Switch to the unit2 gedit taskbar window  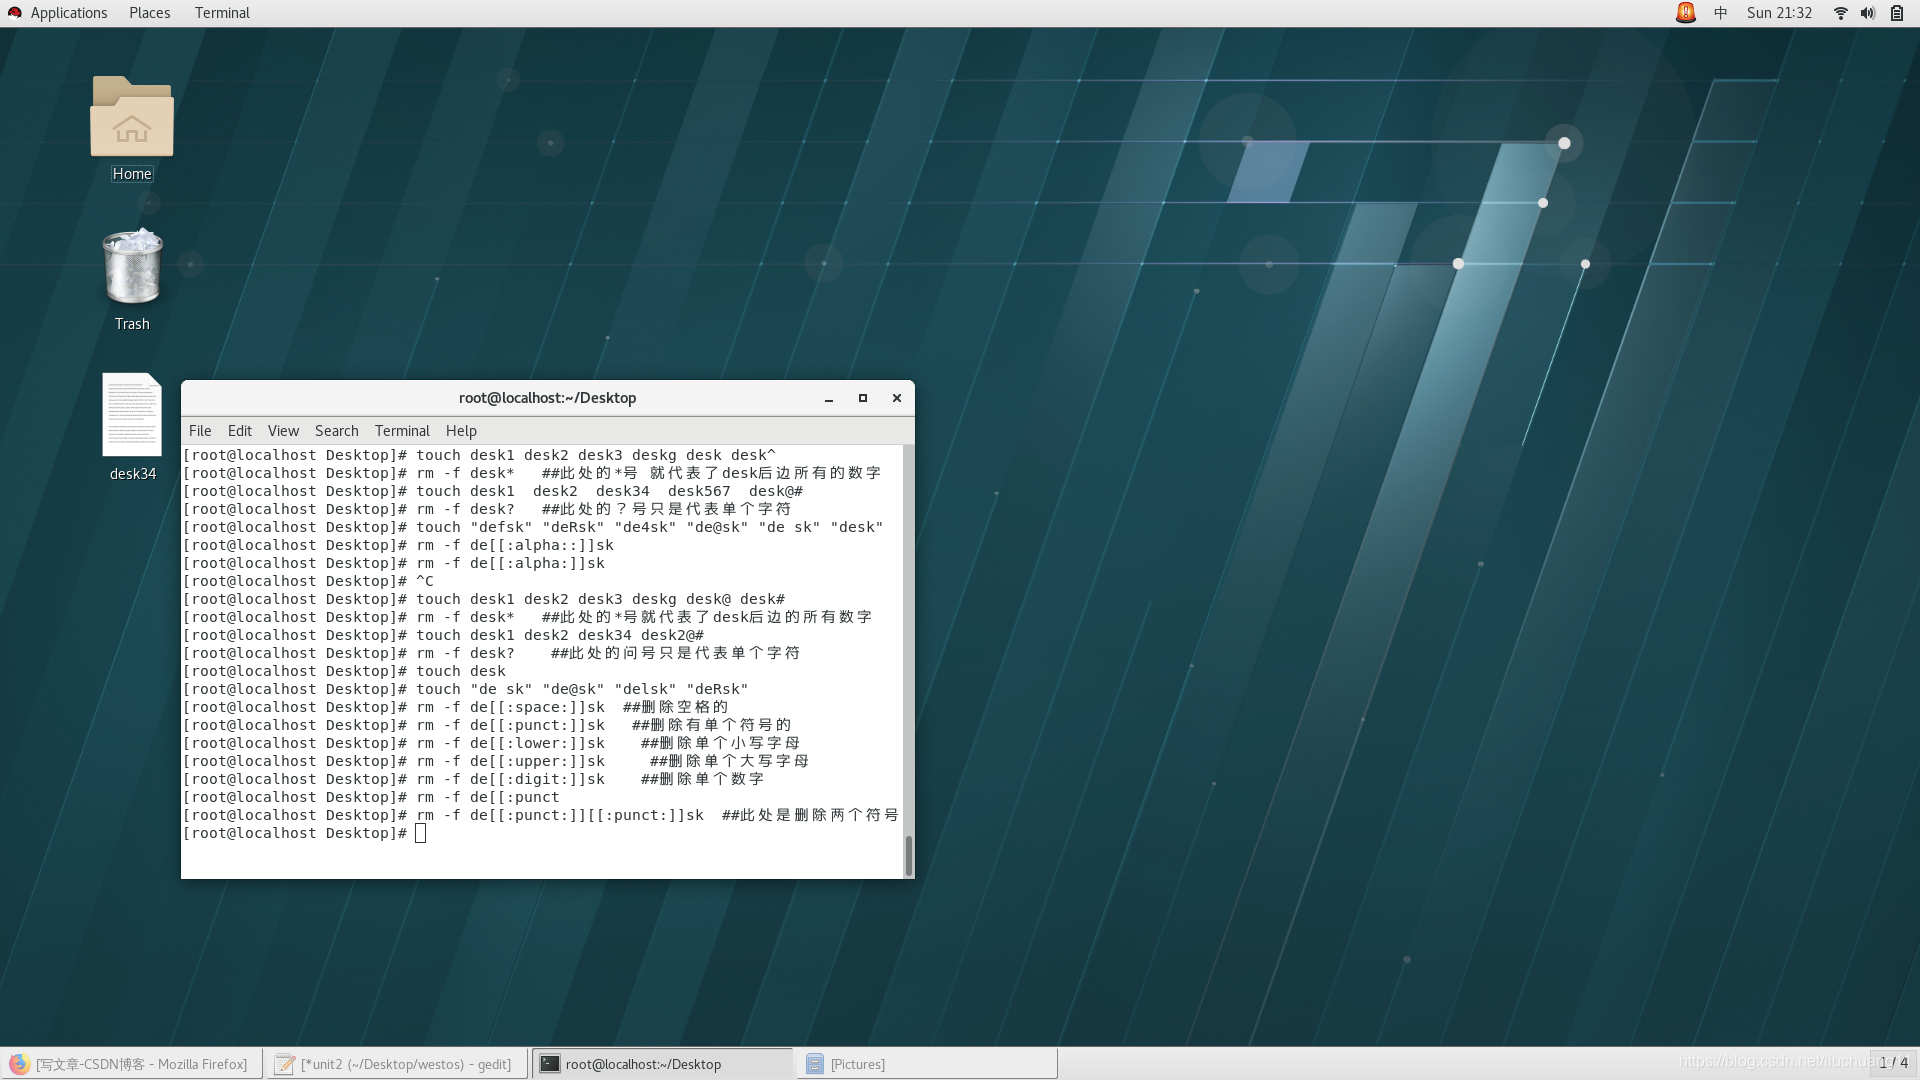(x=398, y=1064)
